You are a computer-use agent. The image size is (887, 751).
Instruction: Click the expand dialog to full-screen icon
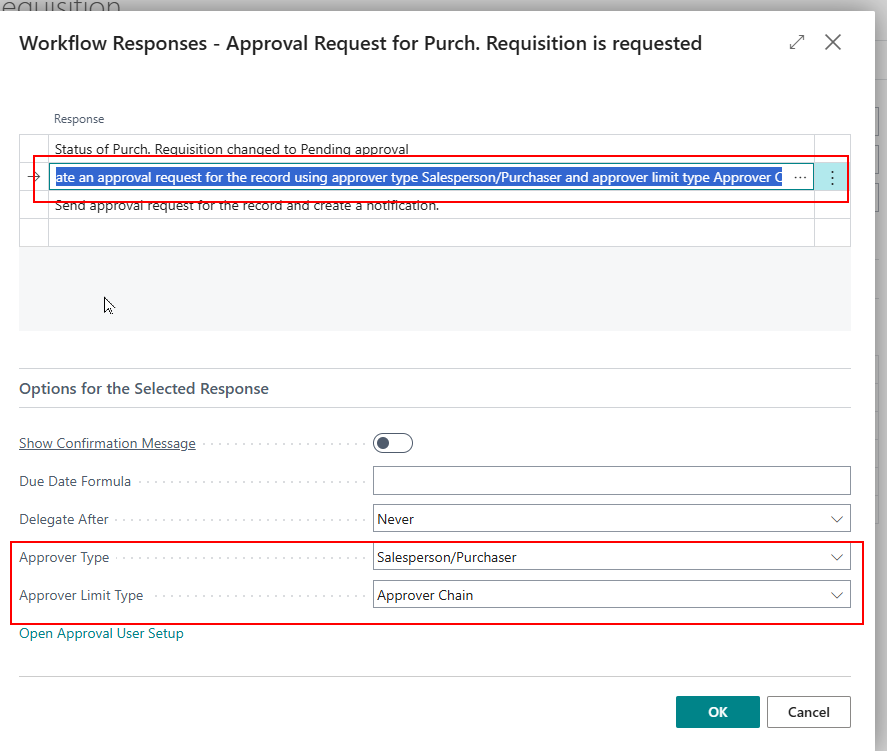click(797, 42)
